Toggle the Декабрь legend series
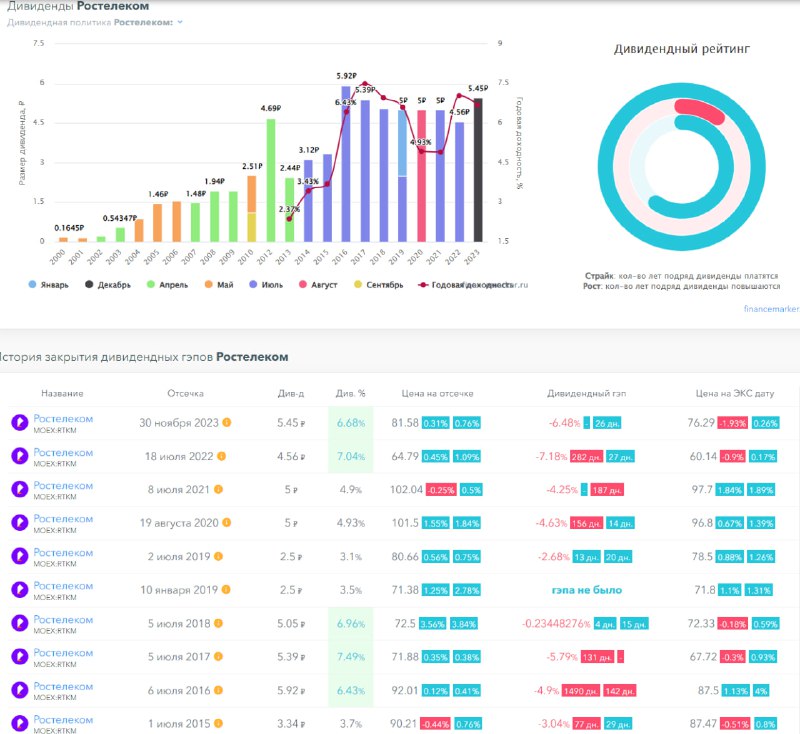This screenshot has width=800, height=734. (108, 285)
